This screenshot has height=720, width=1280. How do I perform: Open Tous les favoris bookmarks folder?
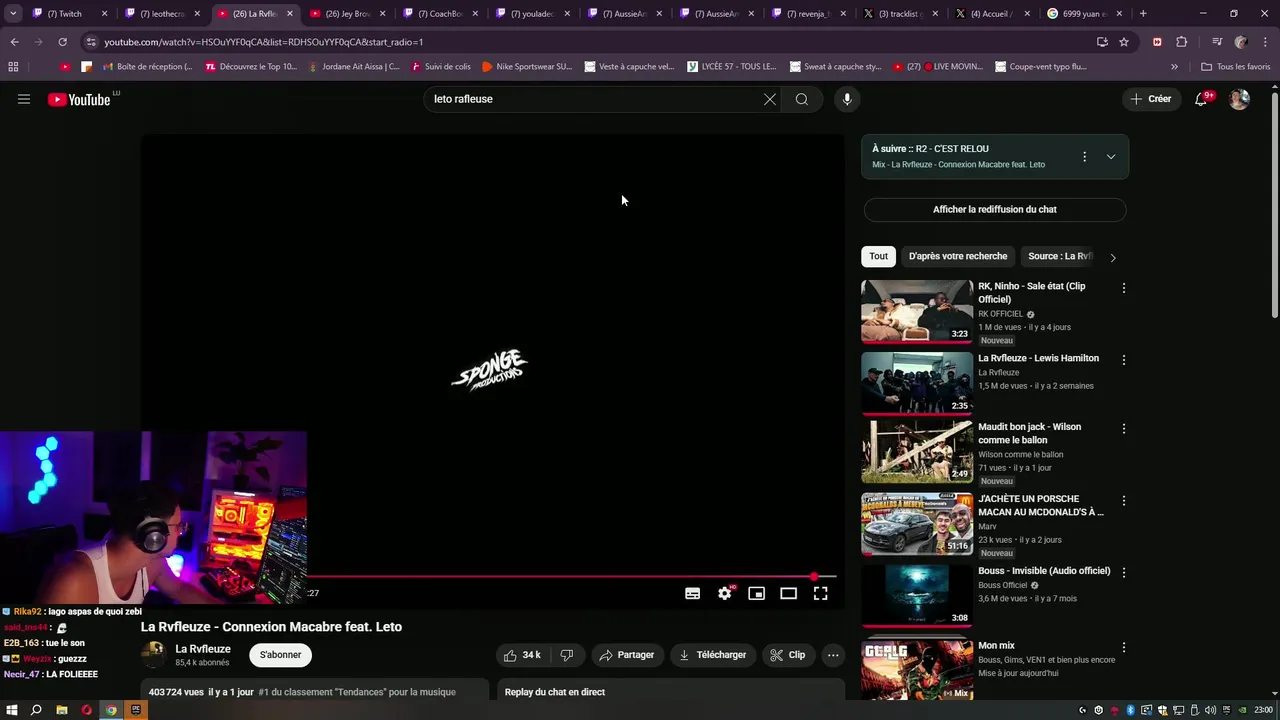(1236, 67)
